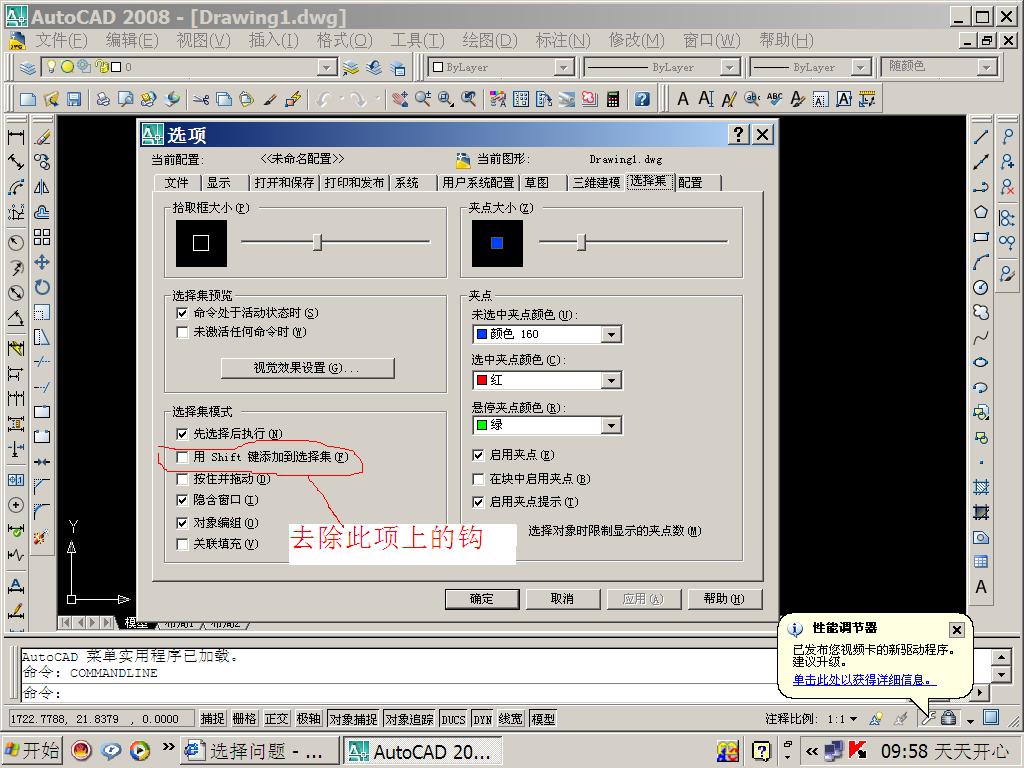Expand the 随颜色 plot style dropdown
1024x768 pixels.
(986, 67)
